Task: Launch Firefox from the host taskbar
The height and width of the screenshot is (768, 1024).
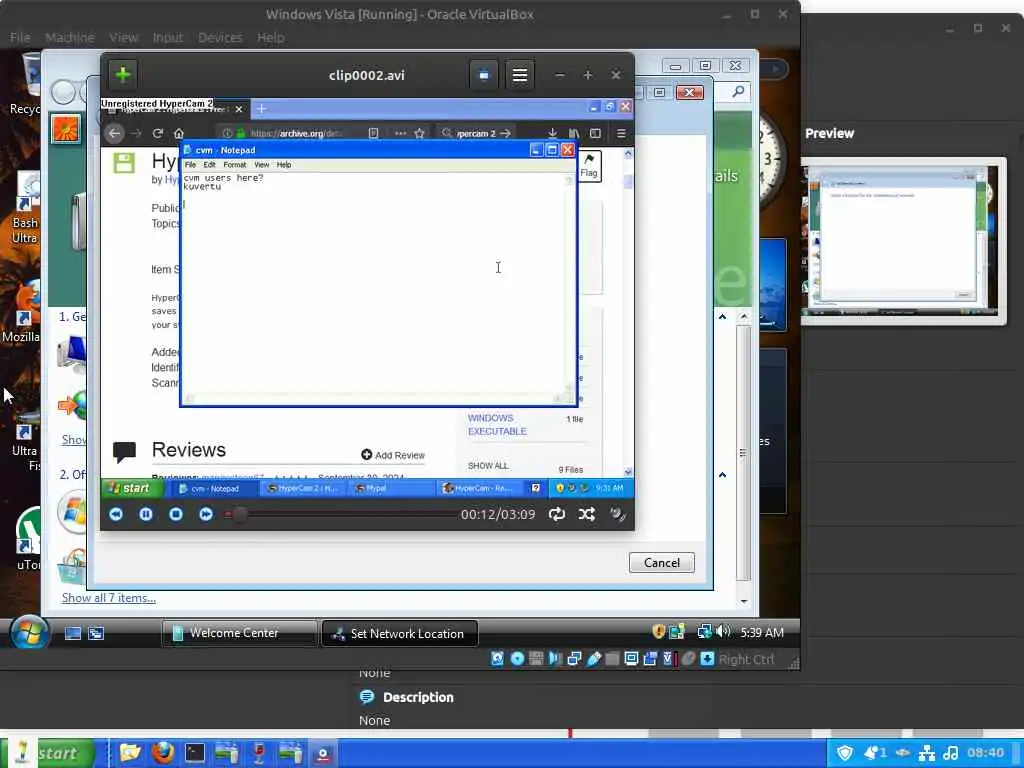Action: click(x=163, y=753)
